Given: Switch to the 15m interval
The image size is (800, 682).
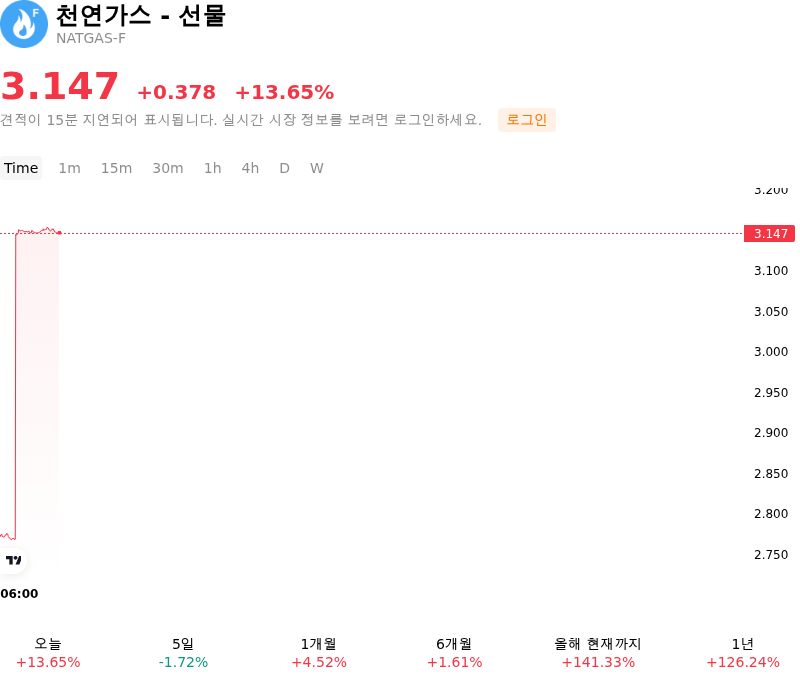Looking at the screenshot, I should click(x=116, y=168).
